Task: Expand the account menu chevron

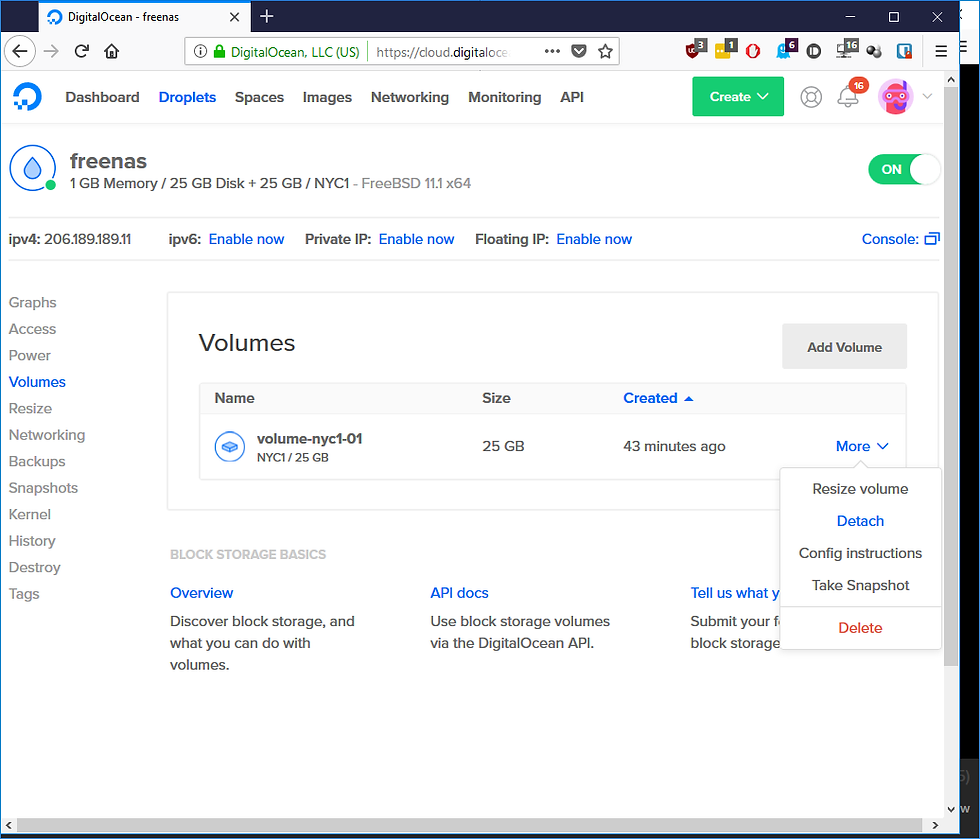Action: [x=928, y=96]
